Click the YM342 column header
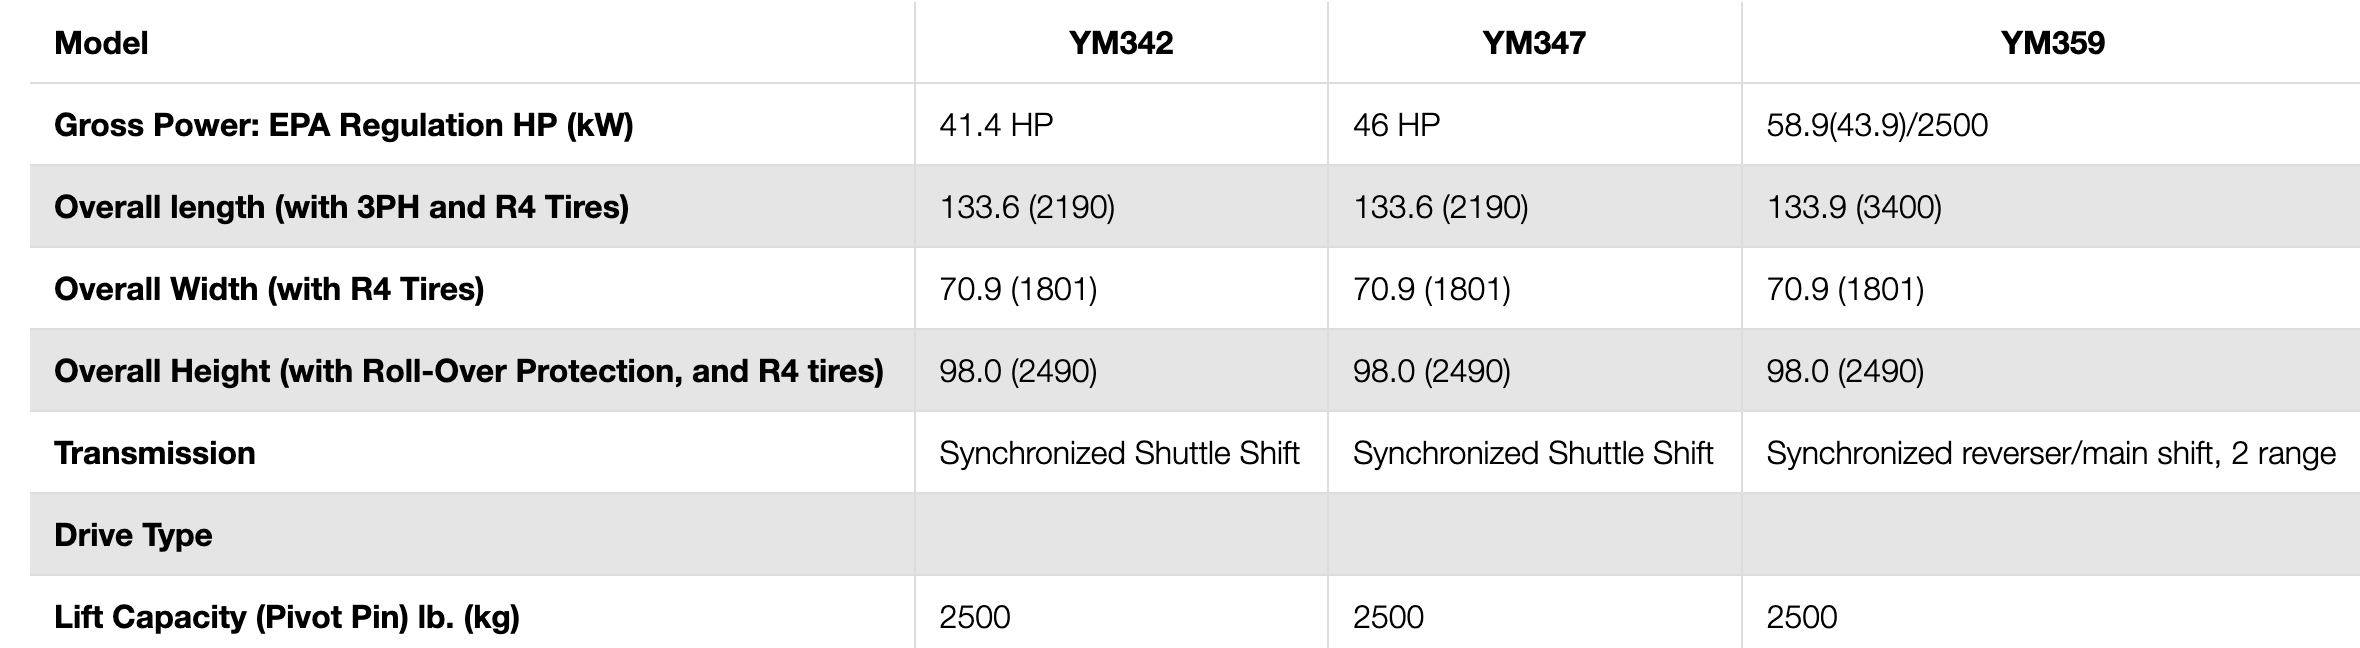The image size is (2360, 648). (1121, 43)
